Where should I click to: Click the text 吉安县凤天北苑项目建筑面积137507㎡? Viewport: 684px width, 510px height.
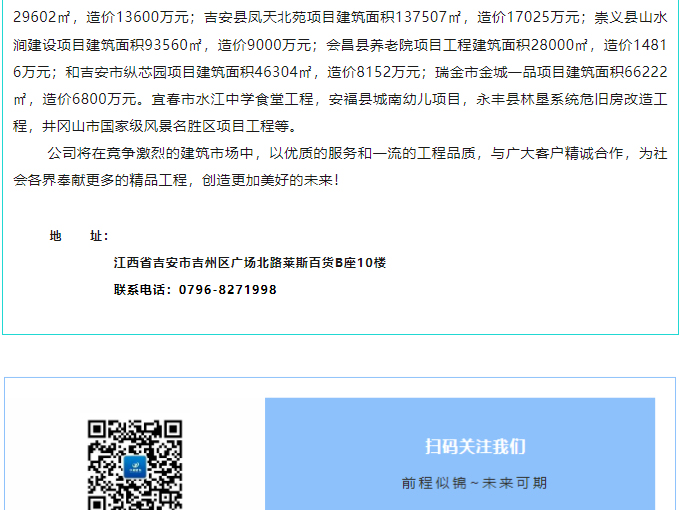click(332, 17)
